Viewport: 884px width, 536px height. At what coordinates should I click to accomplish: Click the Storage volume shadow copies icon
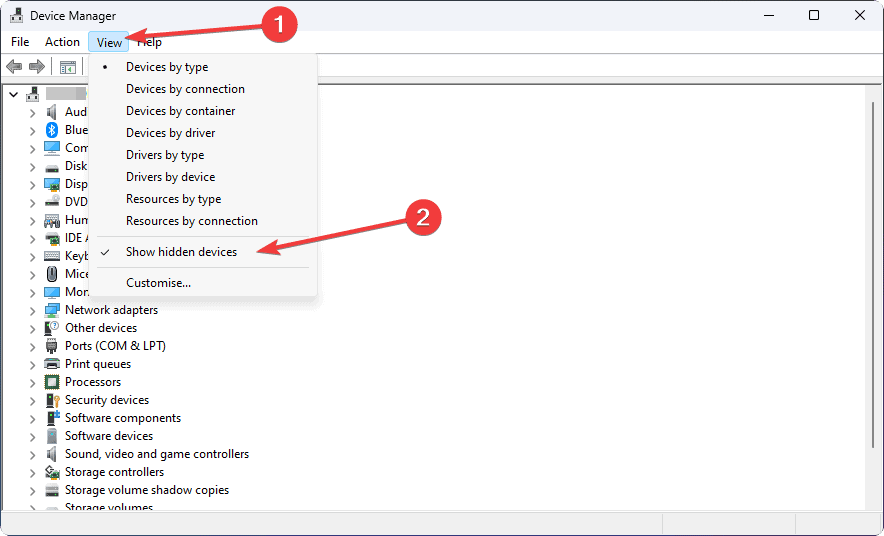click(x=52, y=490)
